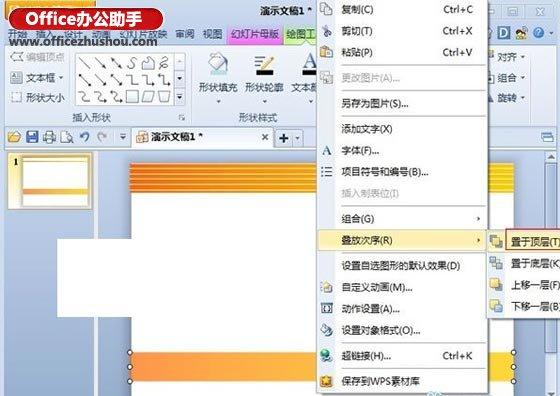Screen dimensions: 560x396
Task: Expand the shapes gallery more arrow
Action: (180, 97)
